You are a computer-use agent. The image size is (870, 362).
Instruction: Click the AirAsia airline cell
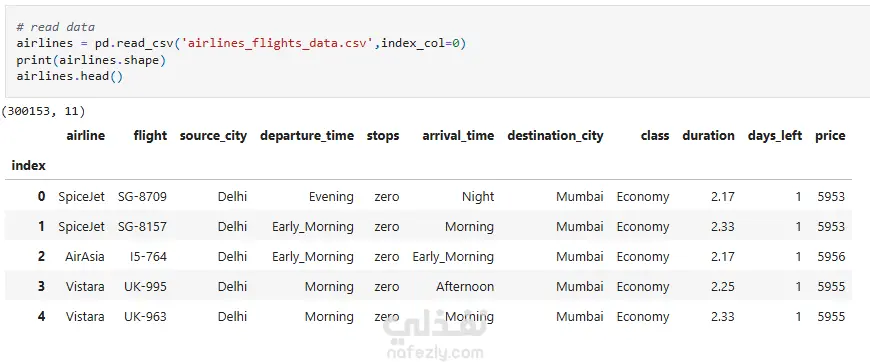click(85, 257)
